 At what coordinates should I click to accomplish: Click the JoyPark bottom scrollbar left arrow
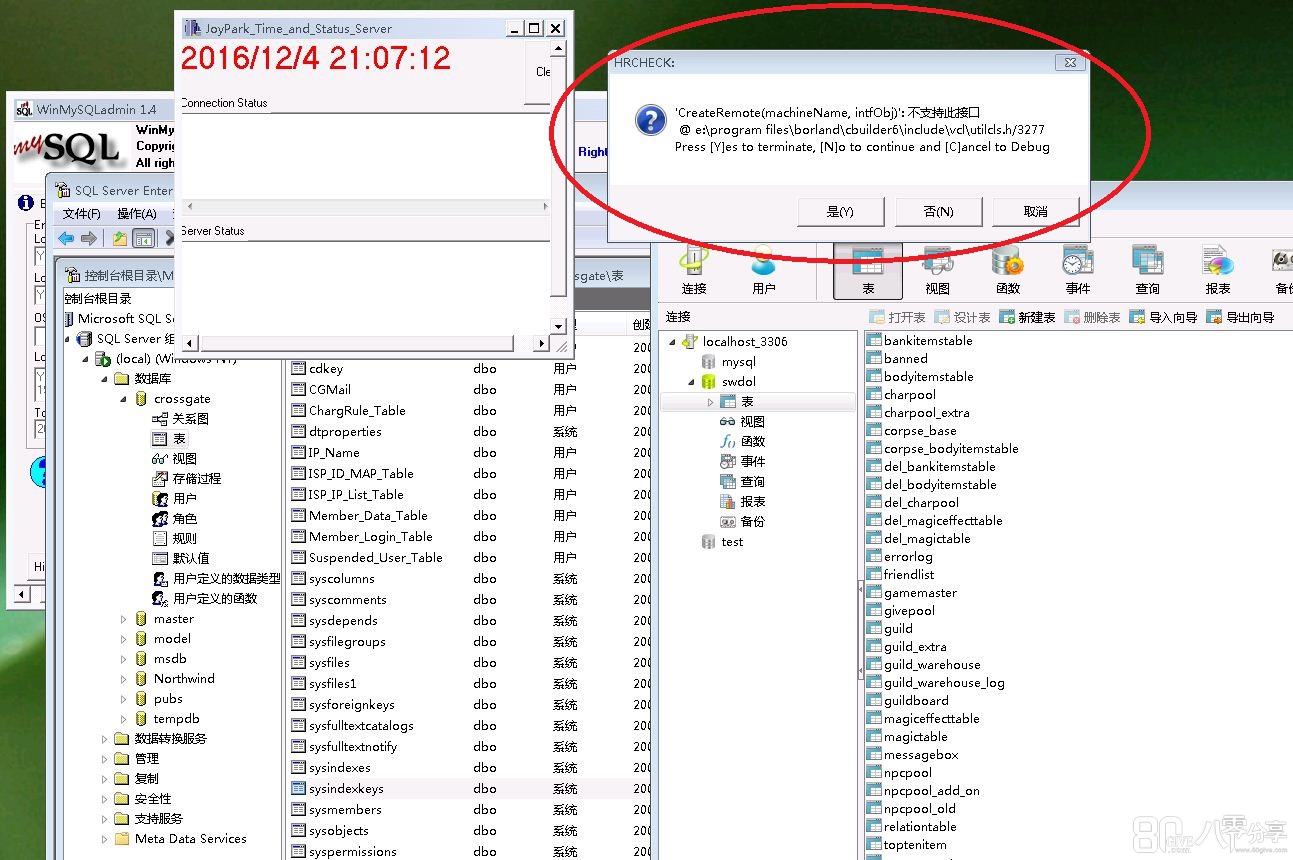190,343
